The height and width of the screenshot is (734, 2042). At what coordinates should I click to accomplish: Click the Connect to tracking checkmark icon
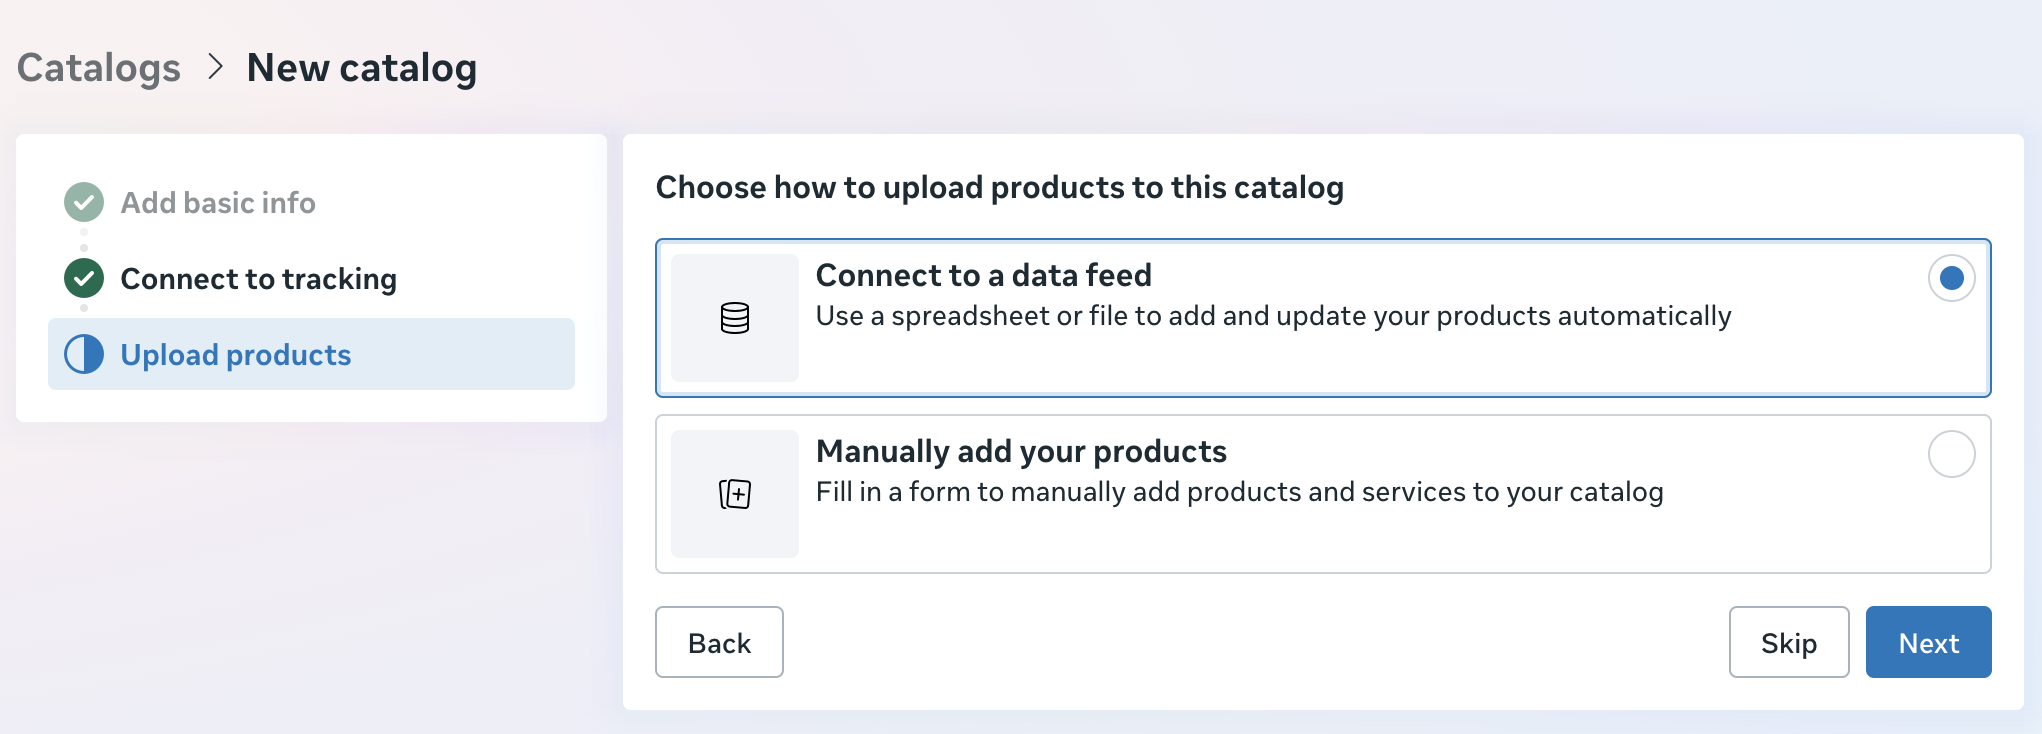pyautogui.click(x=84, y=278)
